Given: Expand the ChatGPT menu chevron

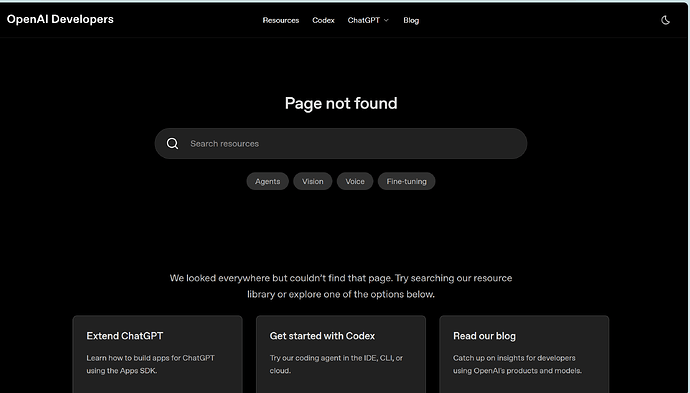Looking at the screenshot, I should click(x=386, y=20).
